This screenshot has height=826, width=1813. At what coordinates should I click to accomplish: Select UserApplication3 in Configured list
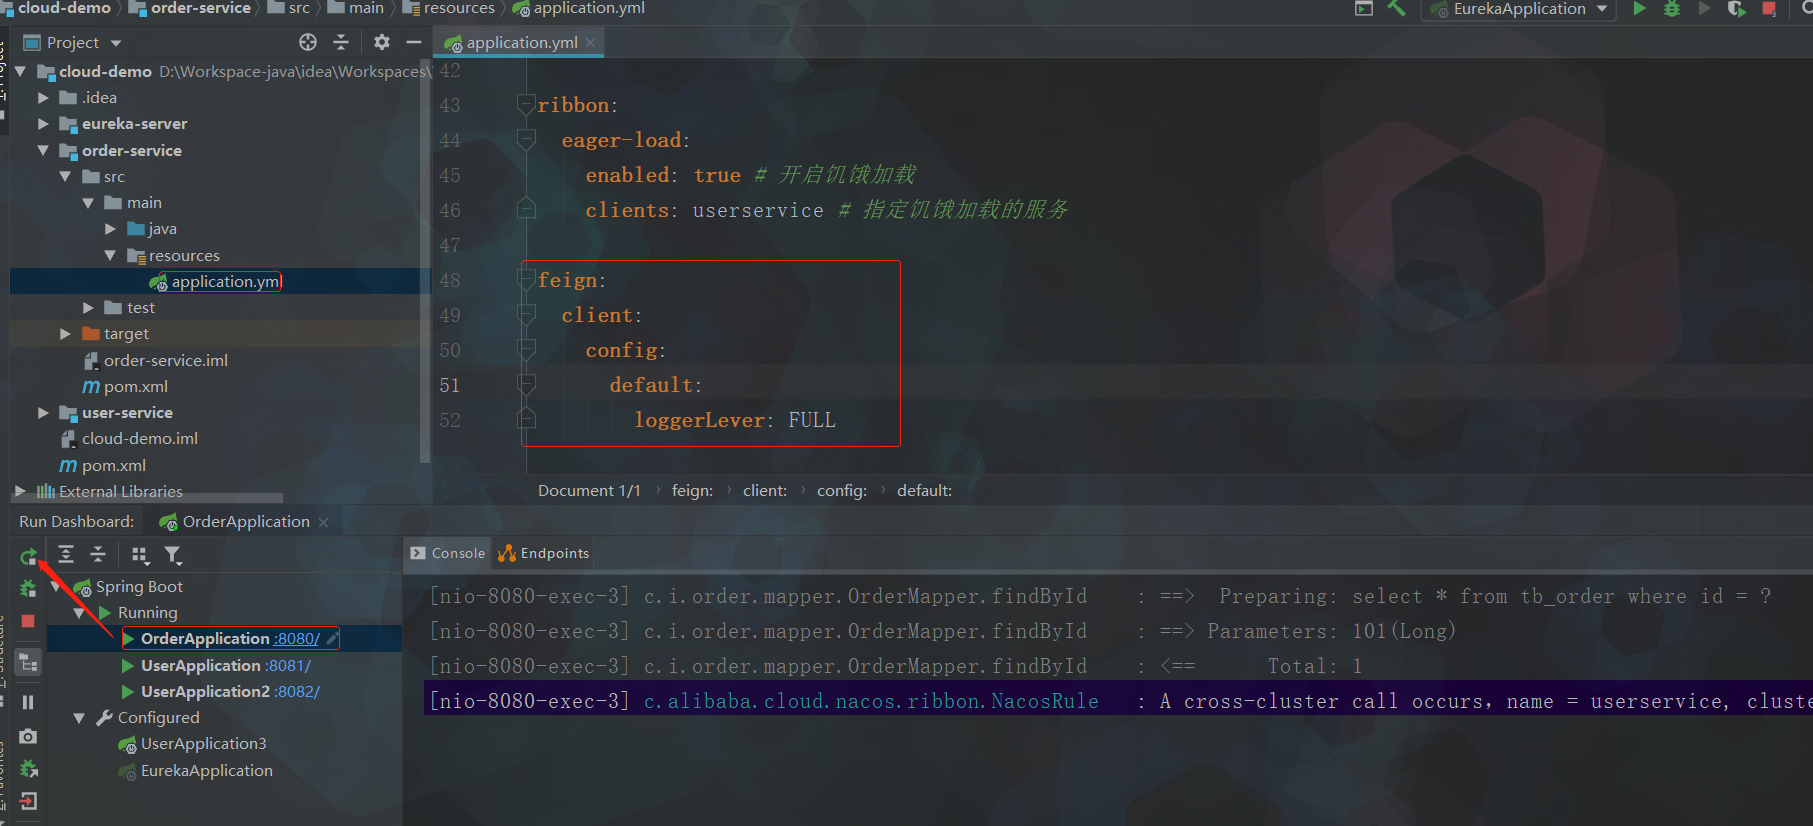[x=204, y=744]
